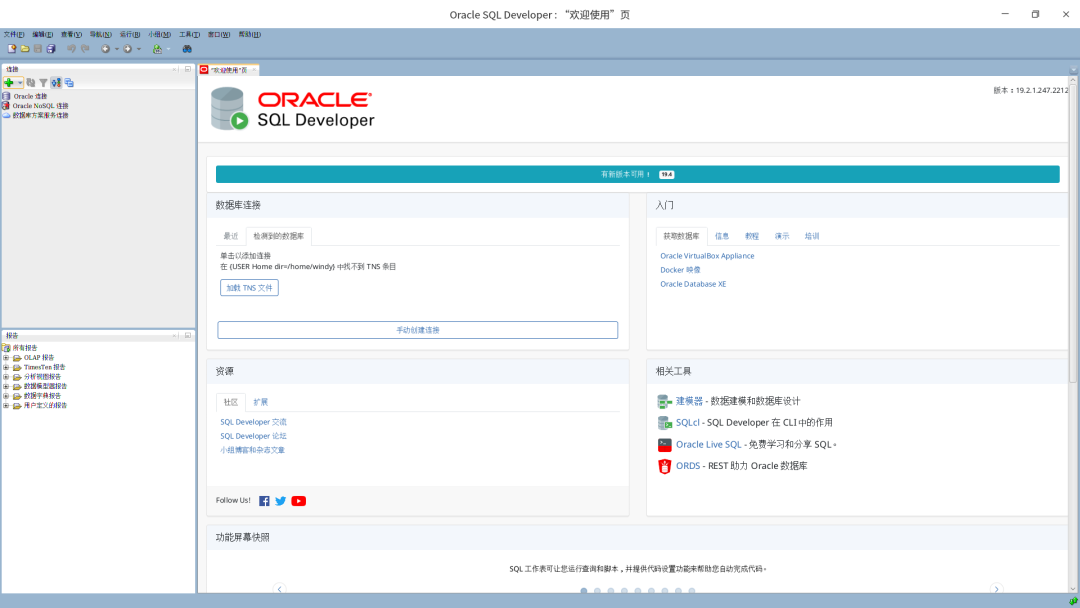Click the Facebook icon next to Follow Us
Viewport: 1080px width, 608px height.
tap(264, 501)
